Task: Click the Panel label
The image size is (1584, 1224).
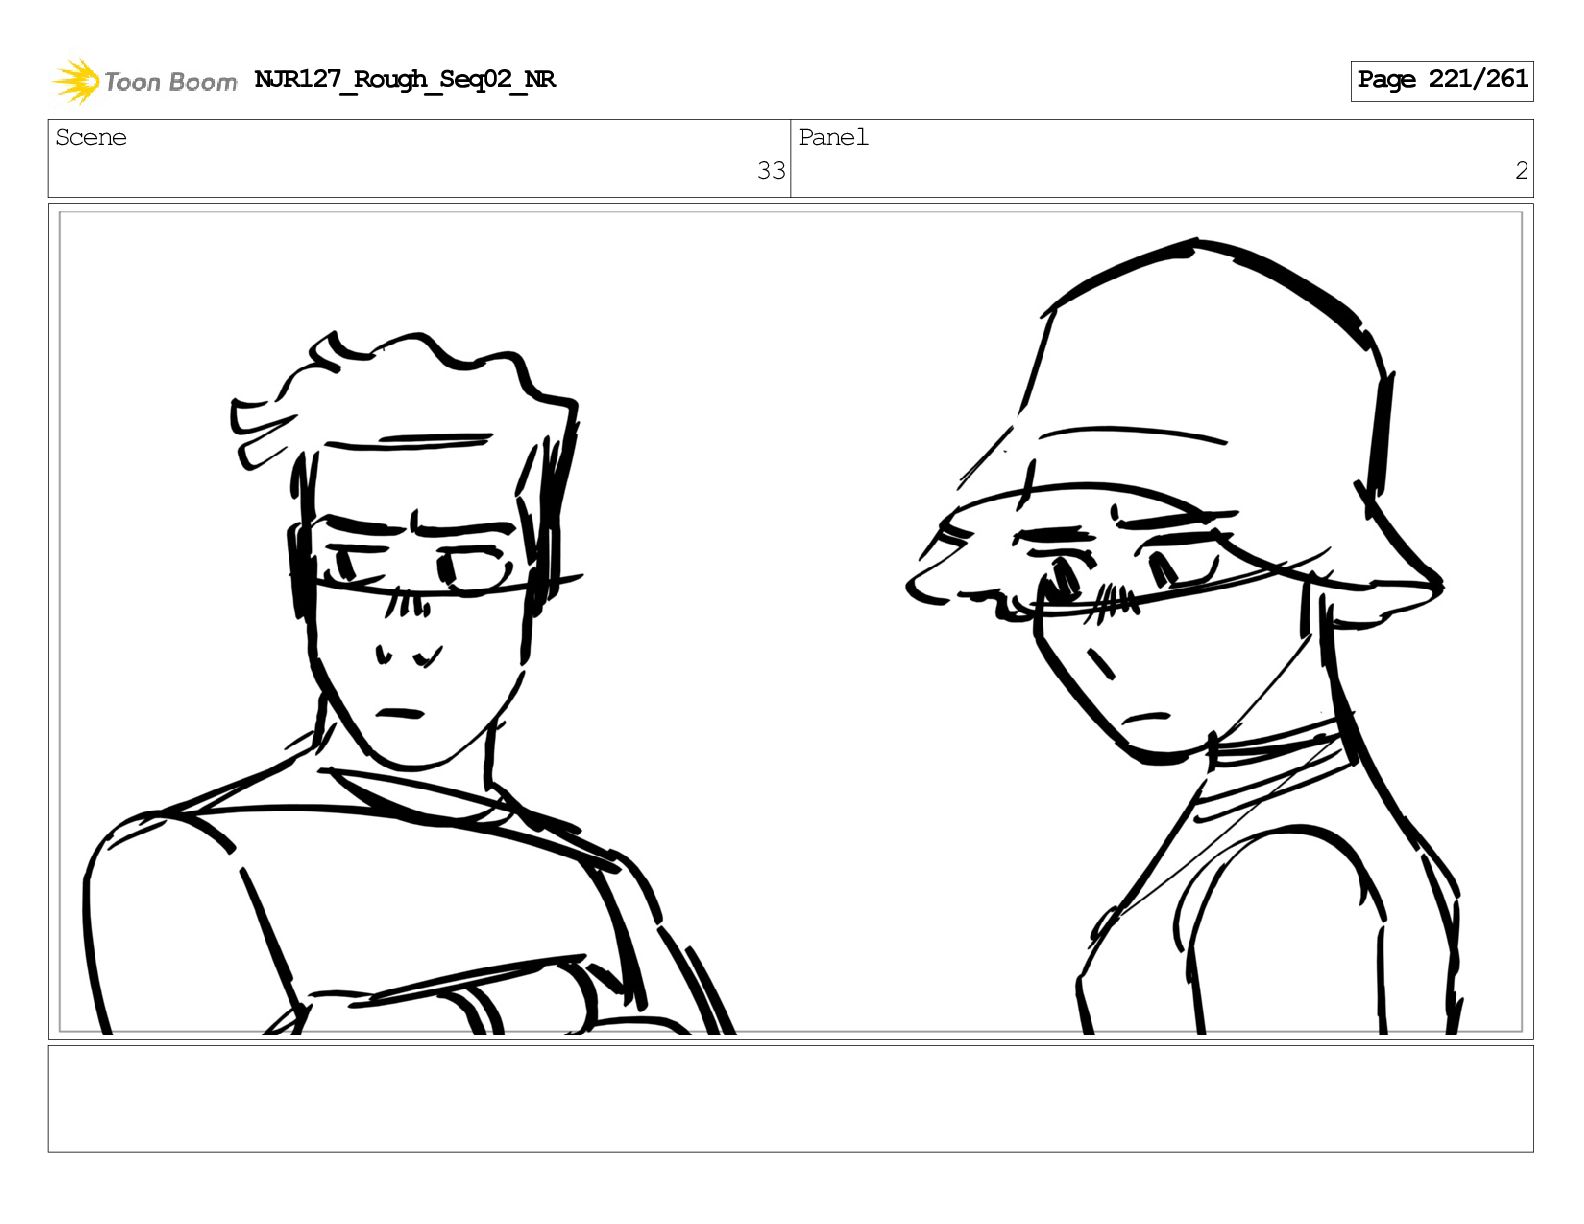Action: tap(833, 137)
